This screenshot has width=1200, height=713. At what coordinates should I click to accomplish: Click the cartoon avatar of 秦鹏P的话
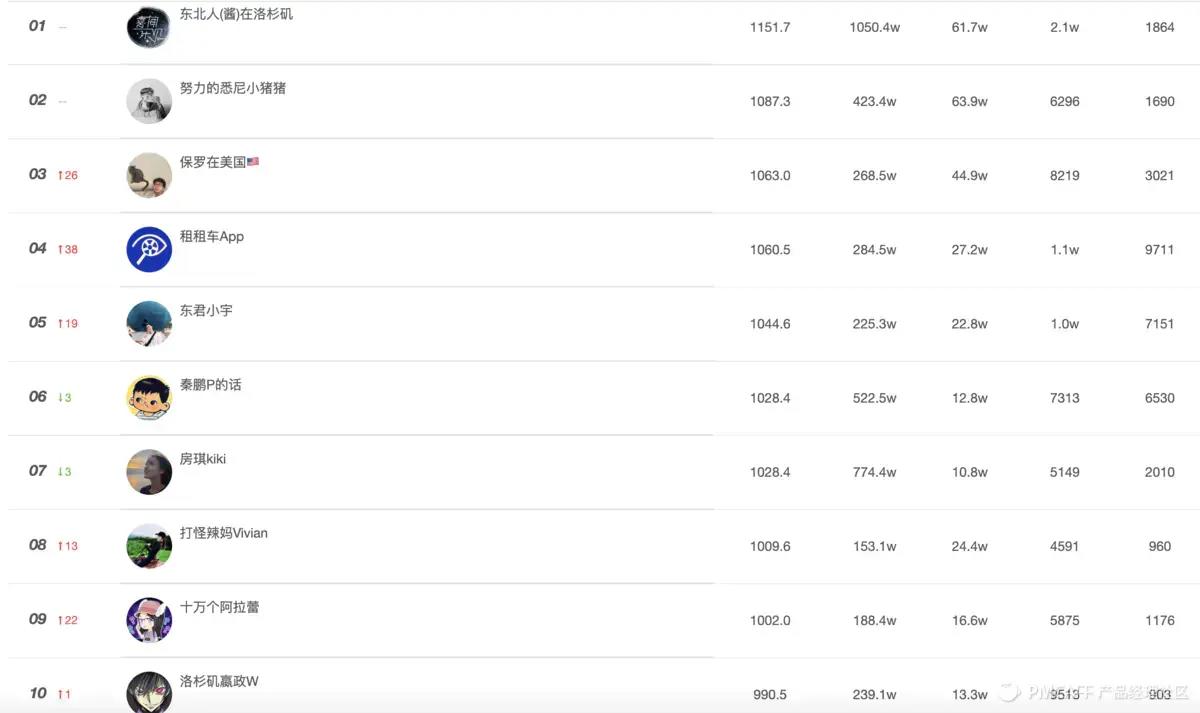pos(149,397)
